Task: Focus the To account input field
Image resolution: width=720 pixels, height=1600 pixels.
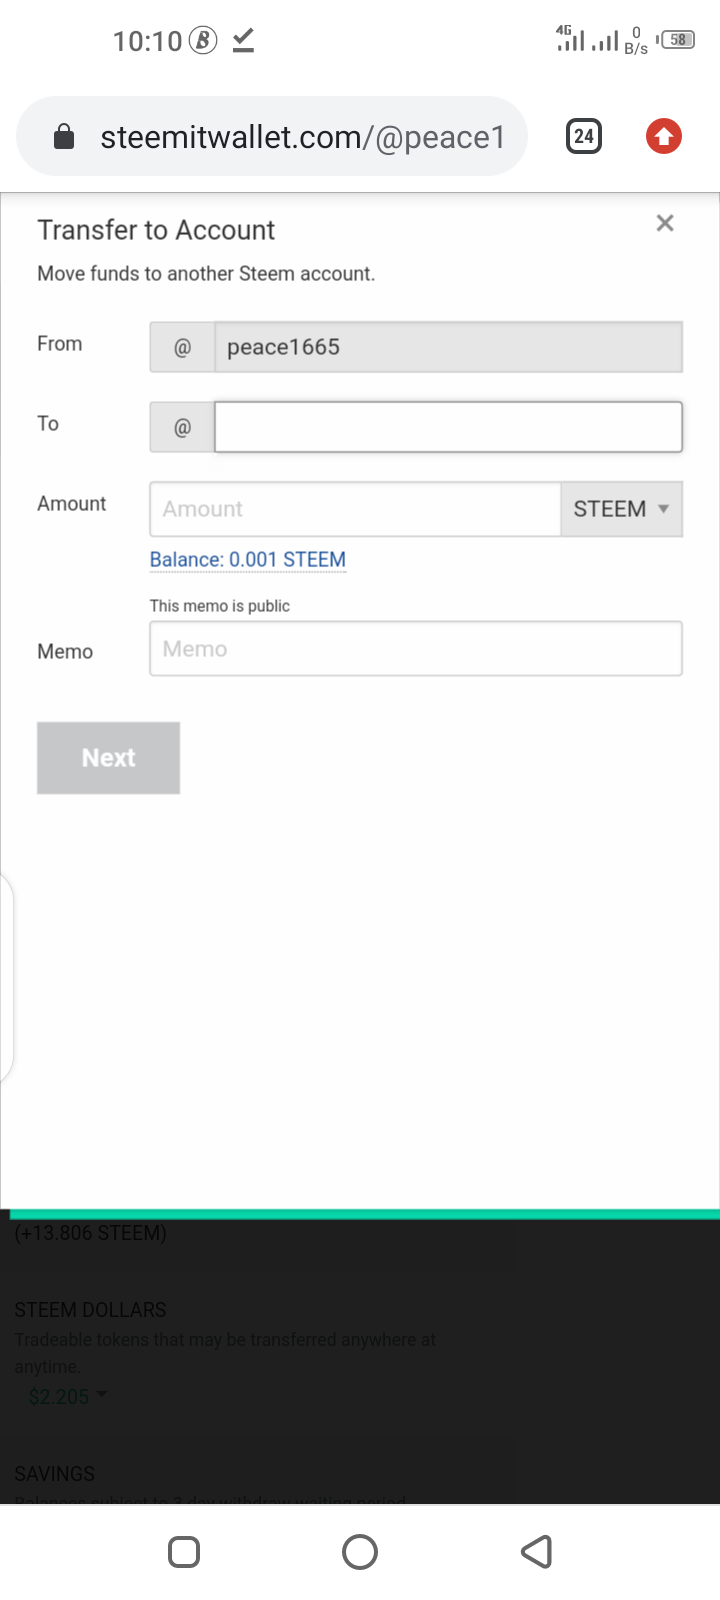Action: click(x=448, y=427)
